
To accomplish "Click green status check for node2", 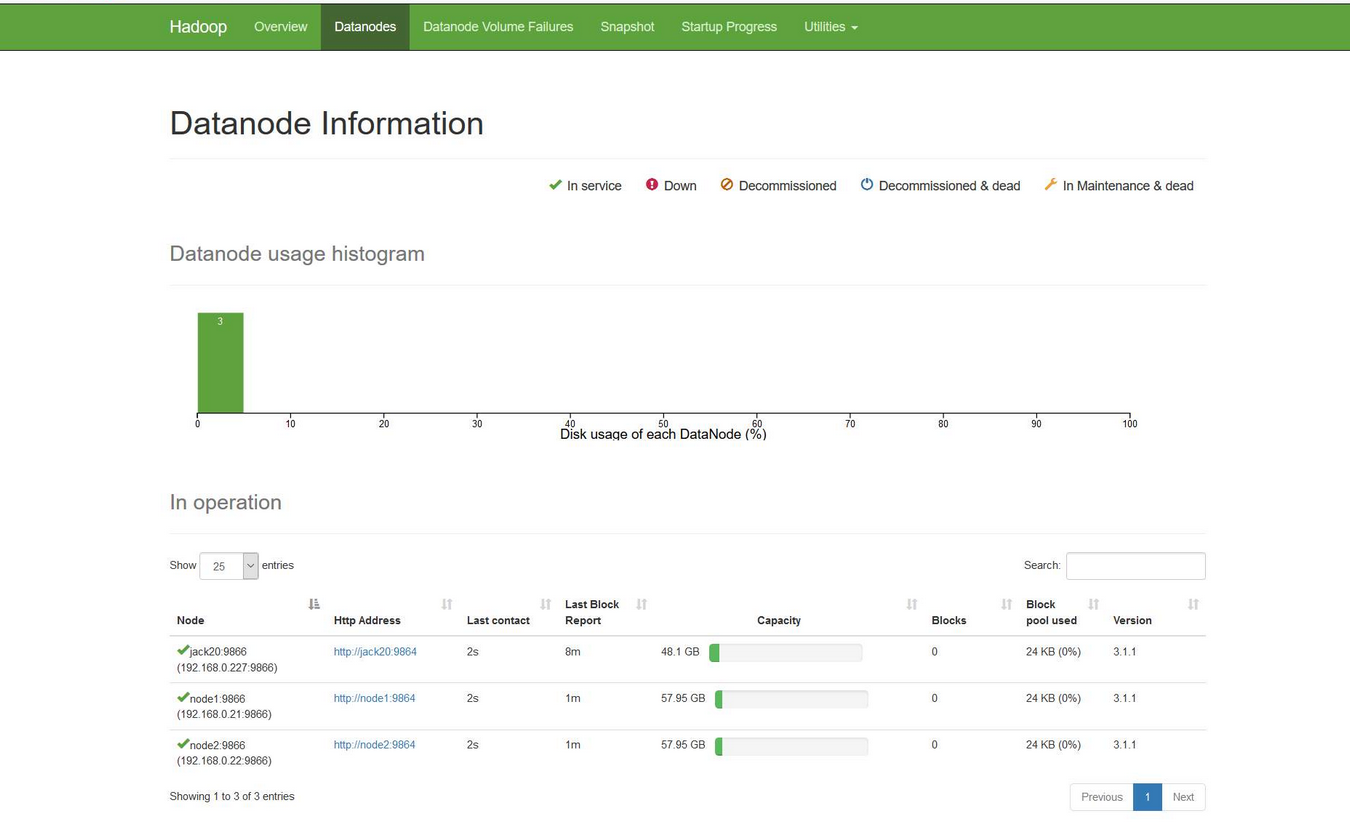I will [183, 744].
